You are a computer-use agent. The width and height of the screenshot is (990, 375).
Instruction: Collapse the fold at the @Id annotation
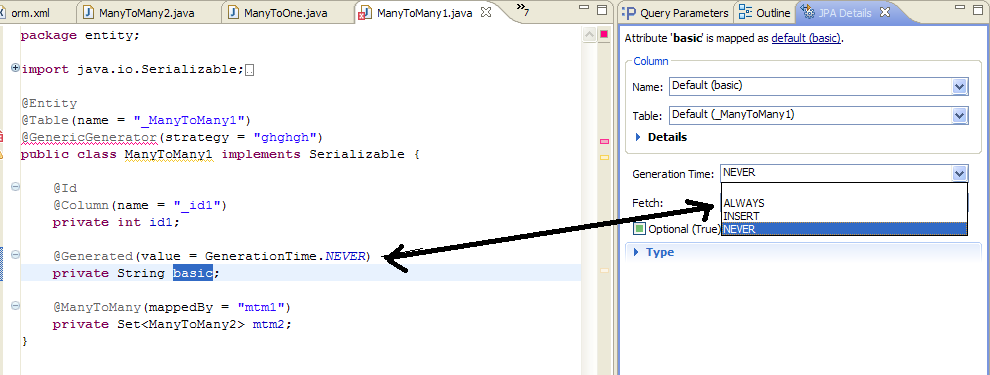pos(15,187)
